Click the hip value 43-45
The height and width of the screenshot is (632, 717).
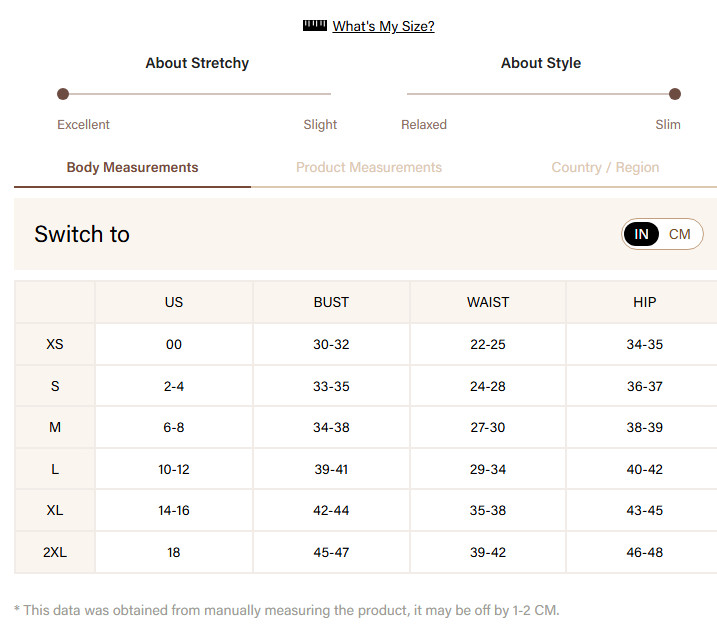[x=645, y=511]
